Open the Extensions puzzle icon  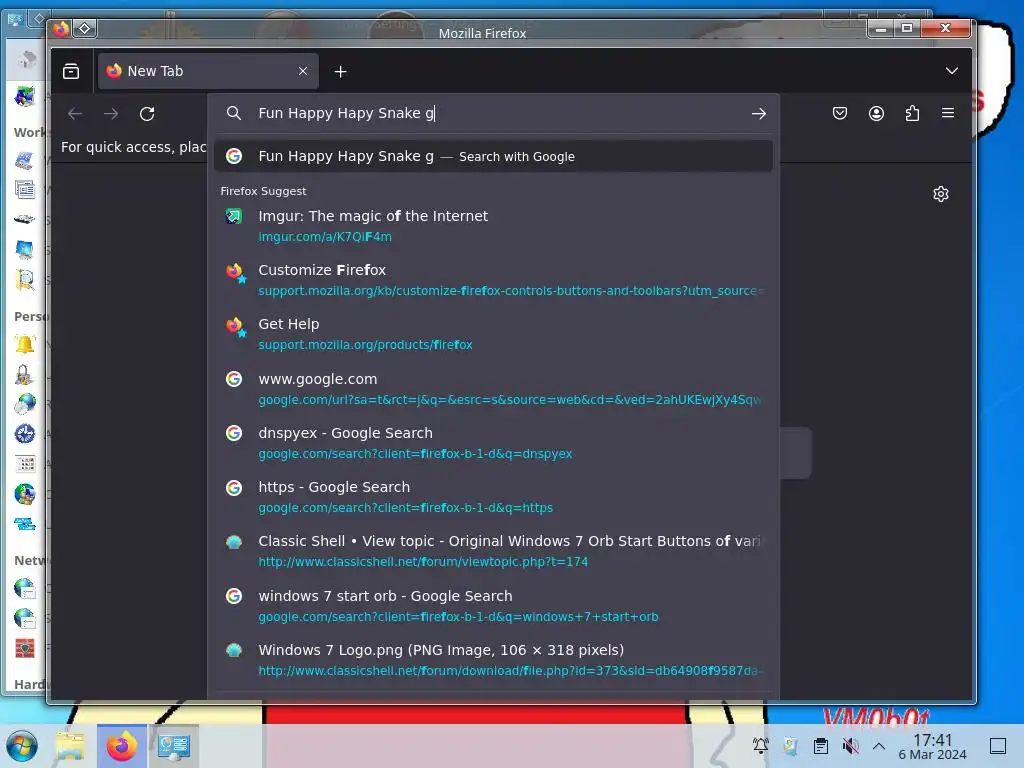click(912, 114)
